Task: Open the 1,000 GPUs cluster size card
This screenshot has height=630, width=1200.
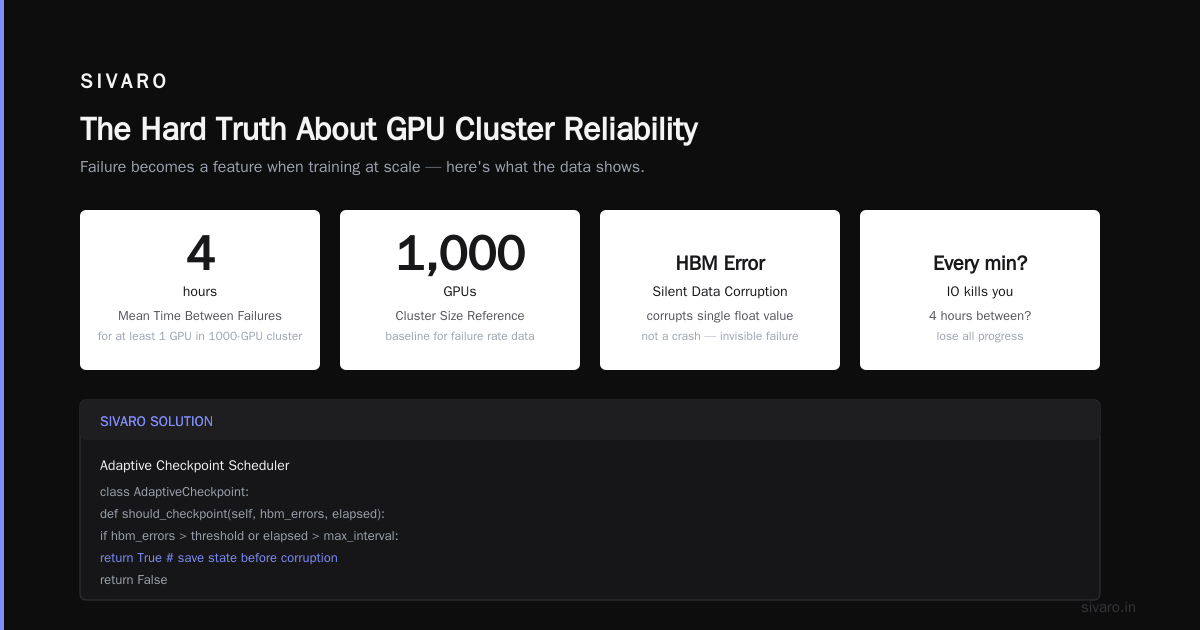Action: pyautogui.click(x=460, y=290)
